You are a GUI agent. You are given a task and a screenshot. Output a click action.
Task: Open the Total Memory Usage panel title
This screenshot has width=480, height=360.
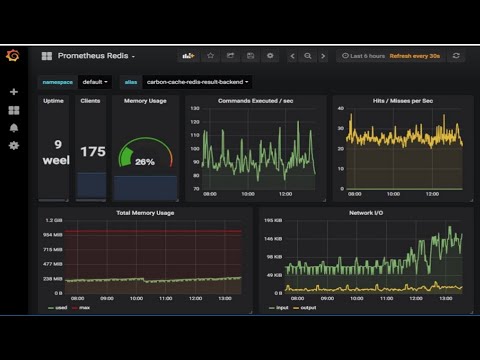point(145,213)
